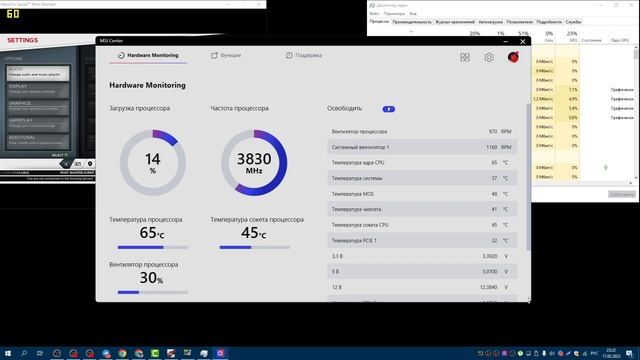Click the Снять задачу button in Task Manager
Image resolution: width=640 pixels, height=360 pixels.
coord(622,194)
